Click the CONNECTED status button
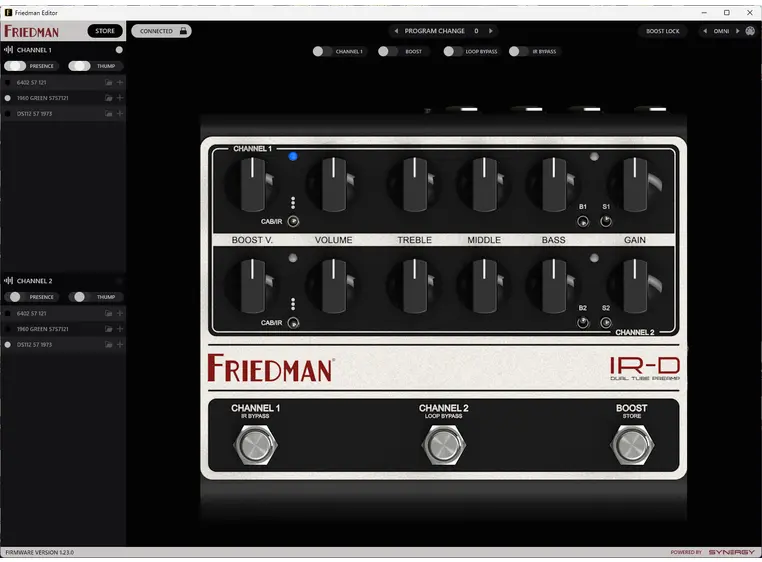Viewport: 762px width, 562px height. 161,31
